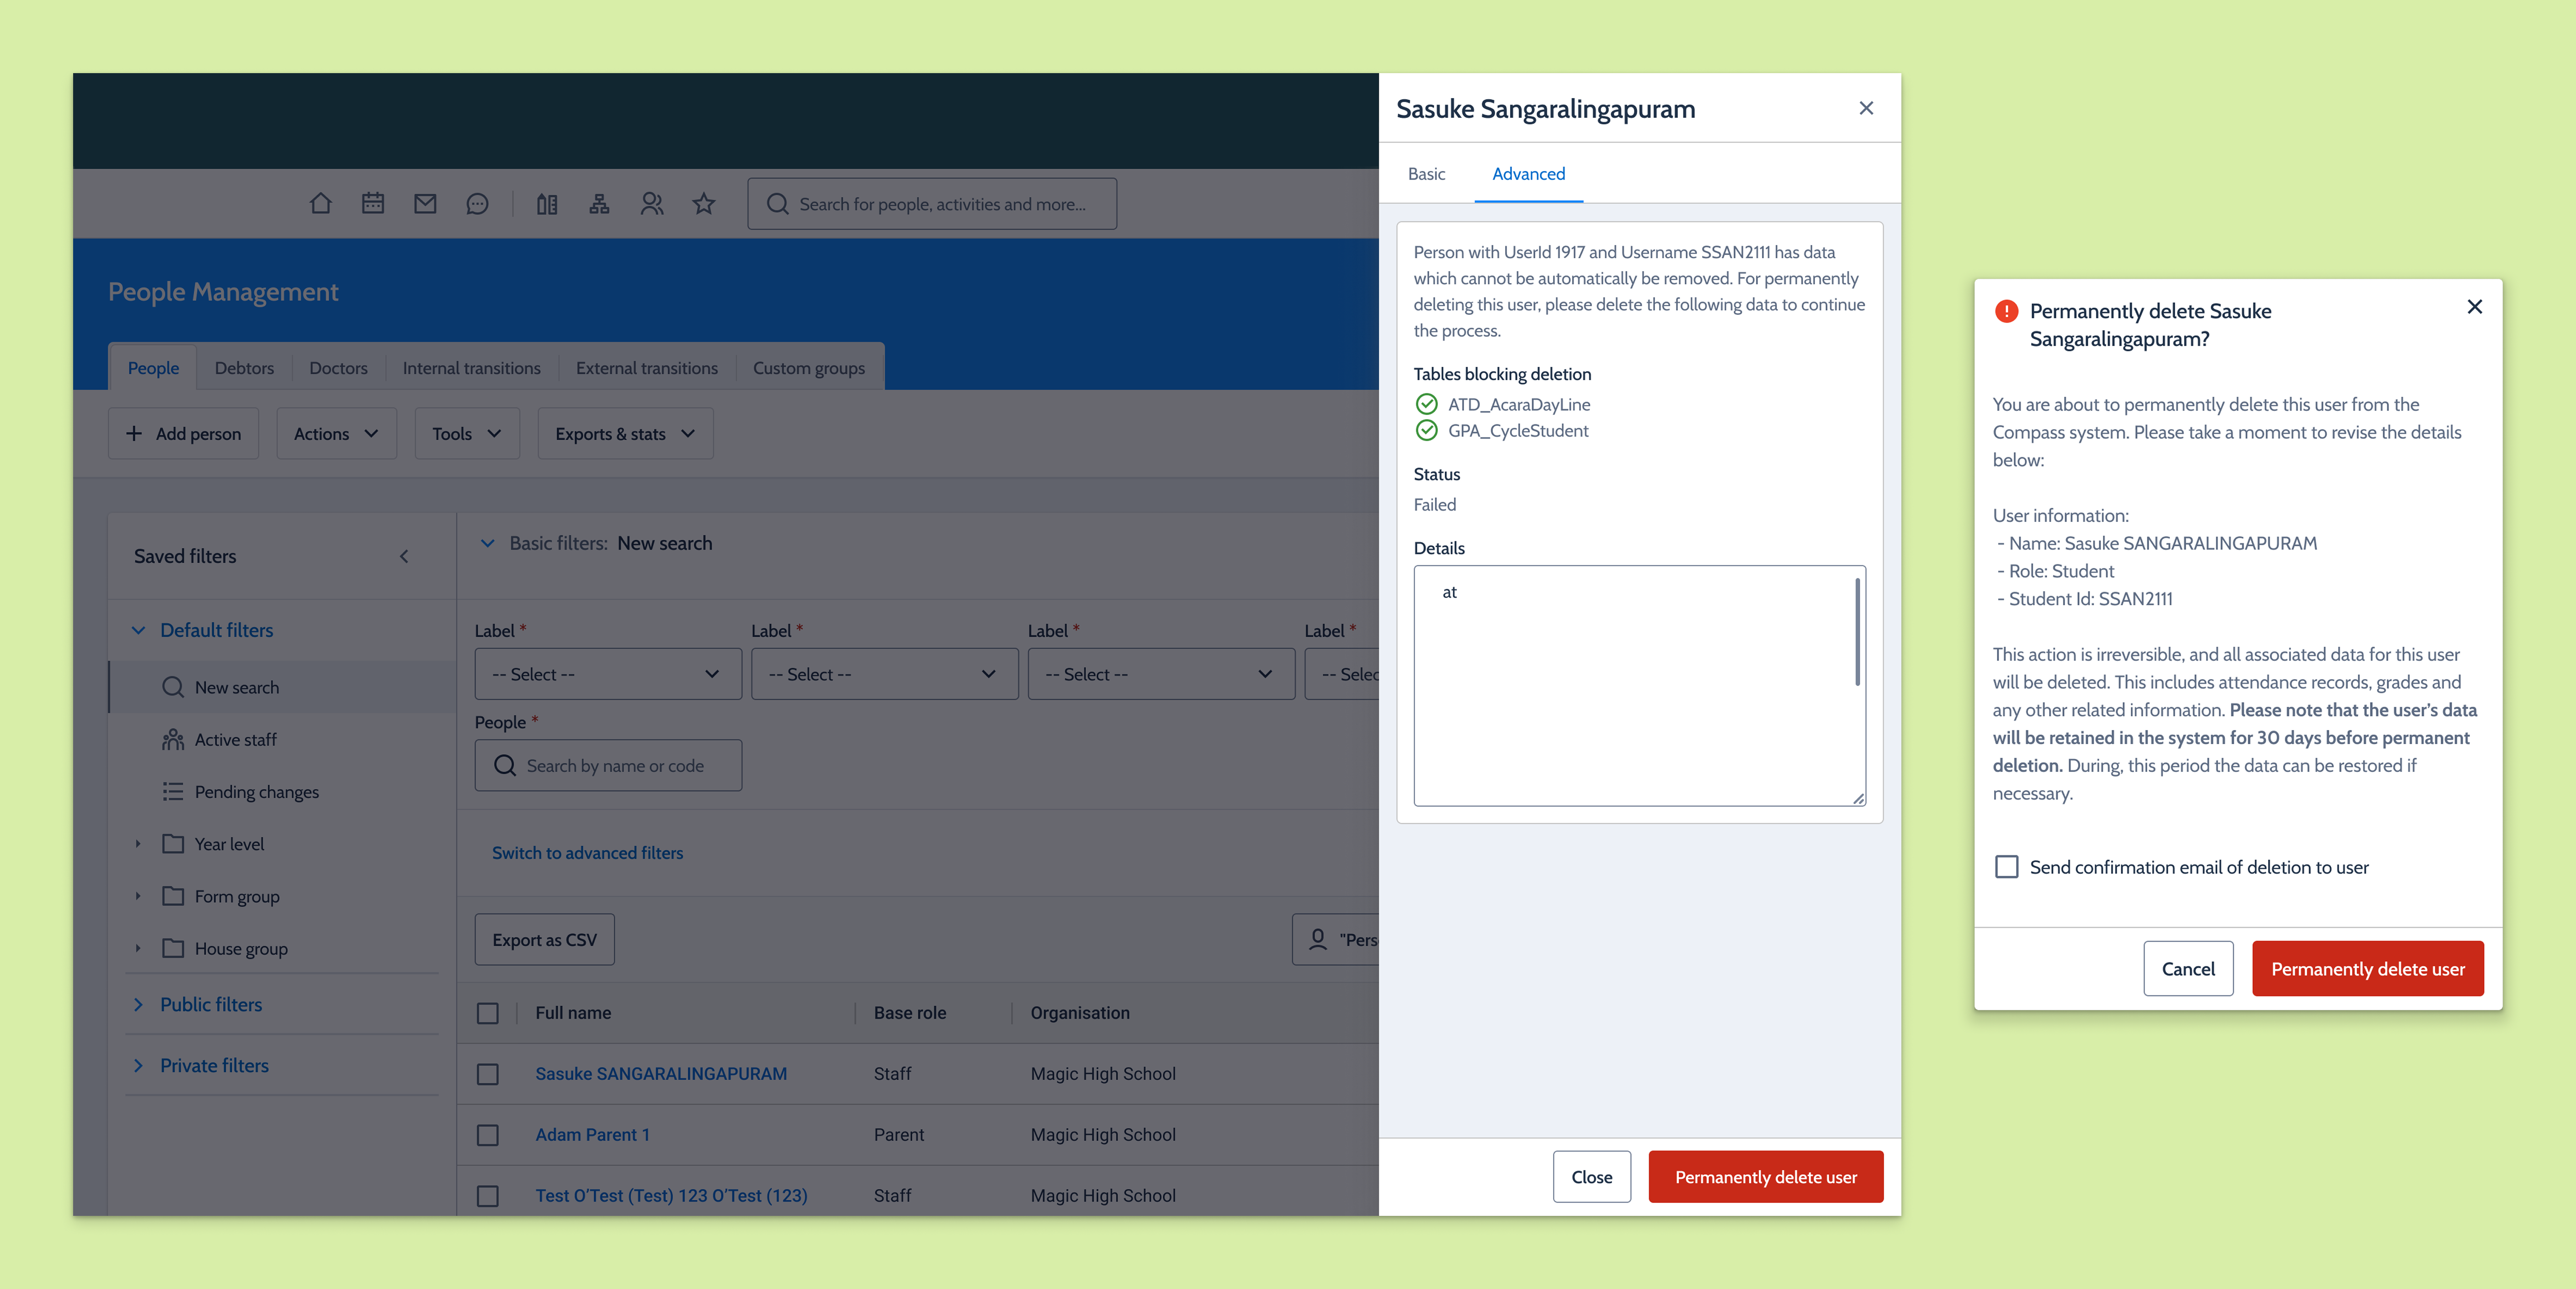Click Switch to advanced filters link
Screen dimensions: 2576x1289
(x=587, y=853)
